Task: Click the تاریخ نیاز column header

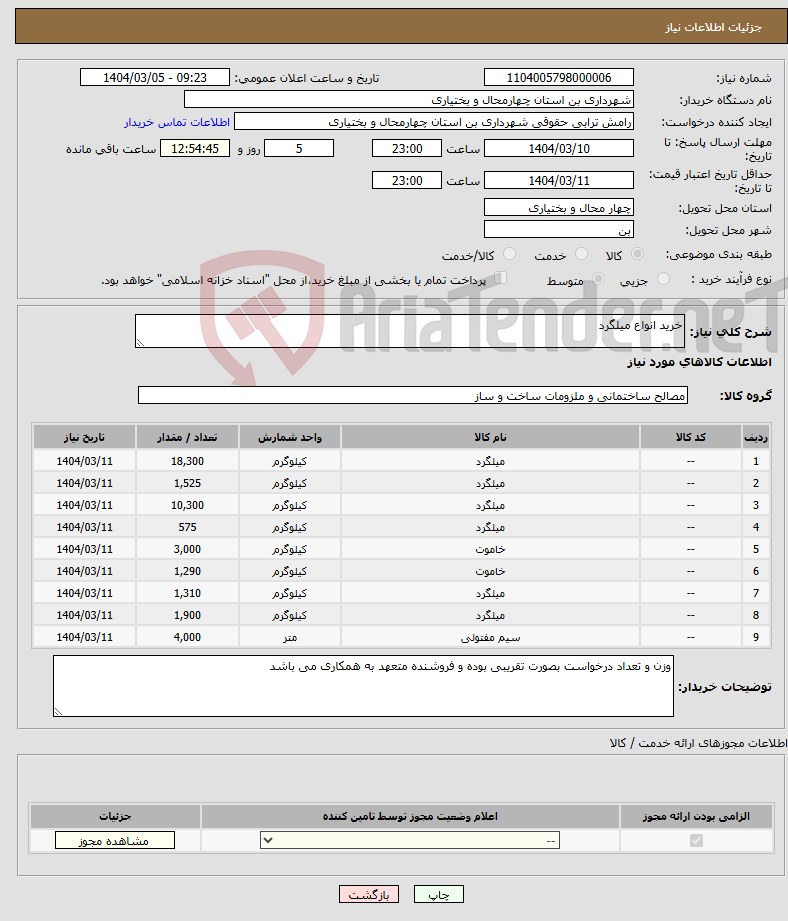Action: (x=85, y=438)
